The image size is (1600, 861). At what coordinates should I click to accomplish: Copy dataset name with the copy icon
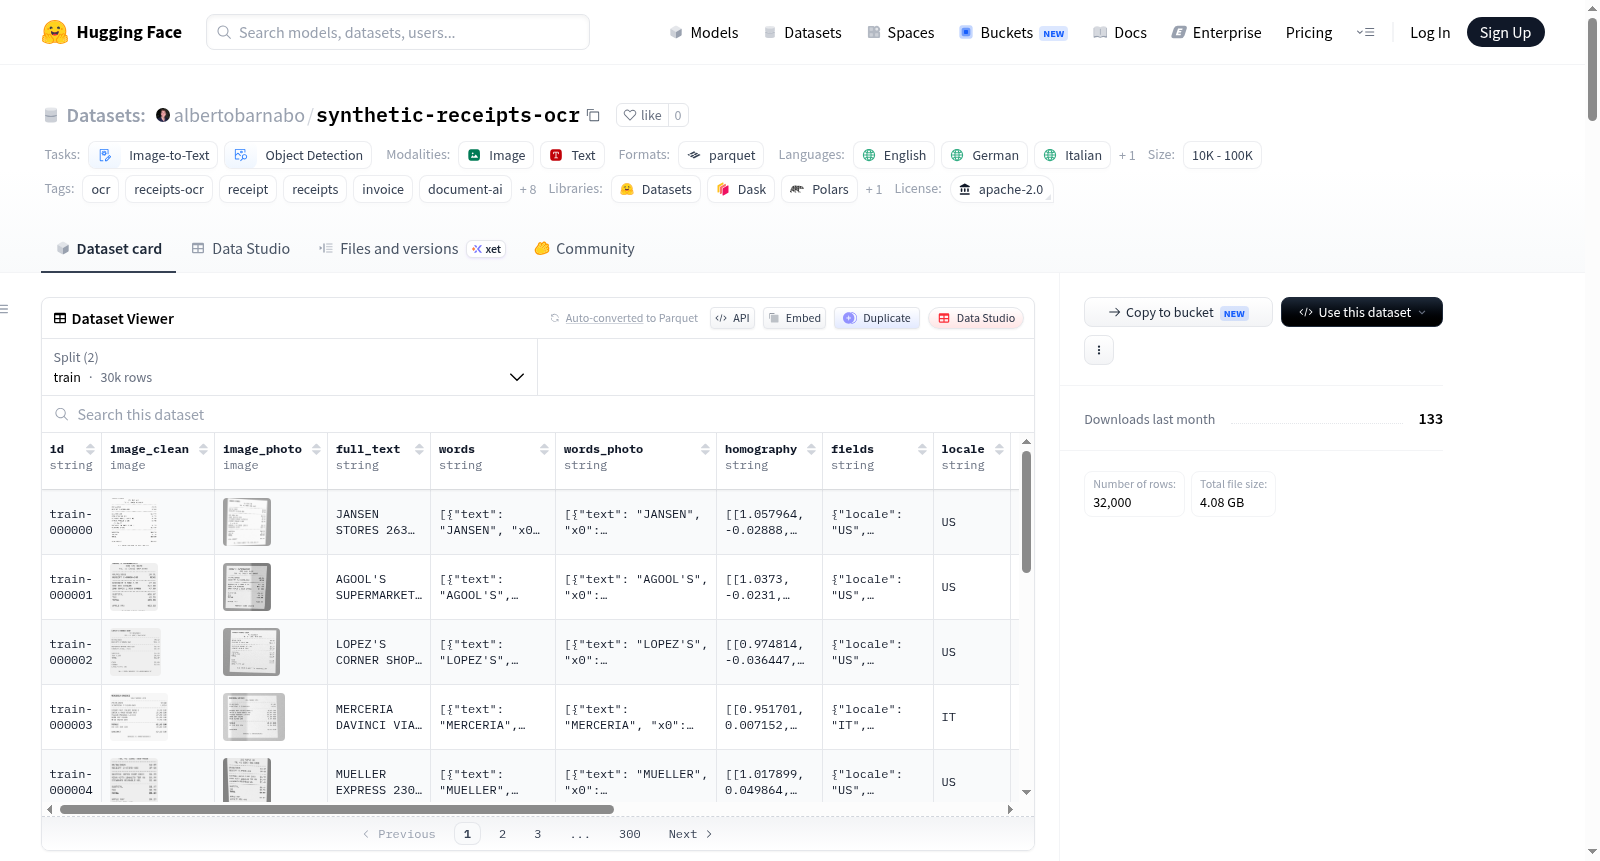pos(593,115)
